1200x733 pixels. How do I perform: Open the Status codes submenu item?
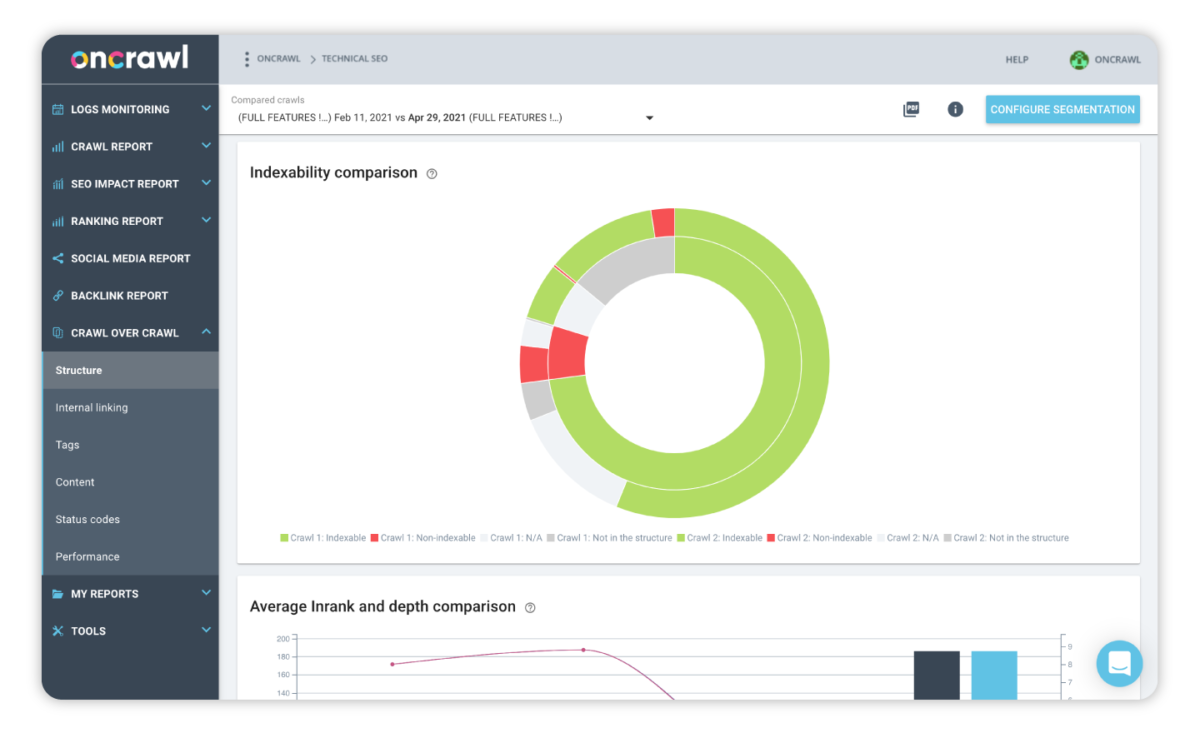pyautogui.click(x=131, y=520)
